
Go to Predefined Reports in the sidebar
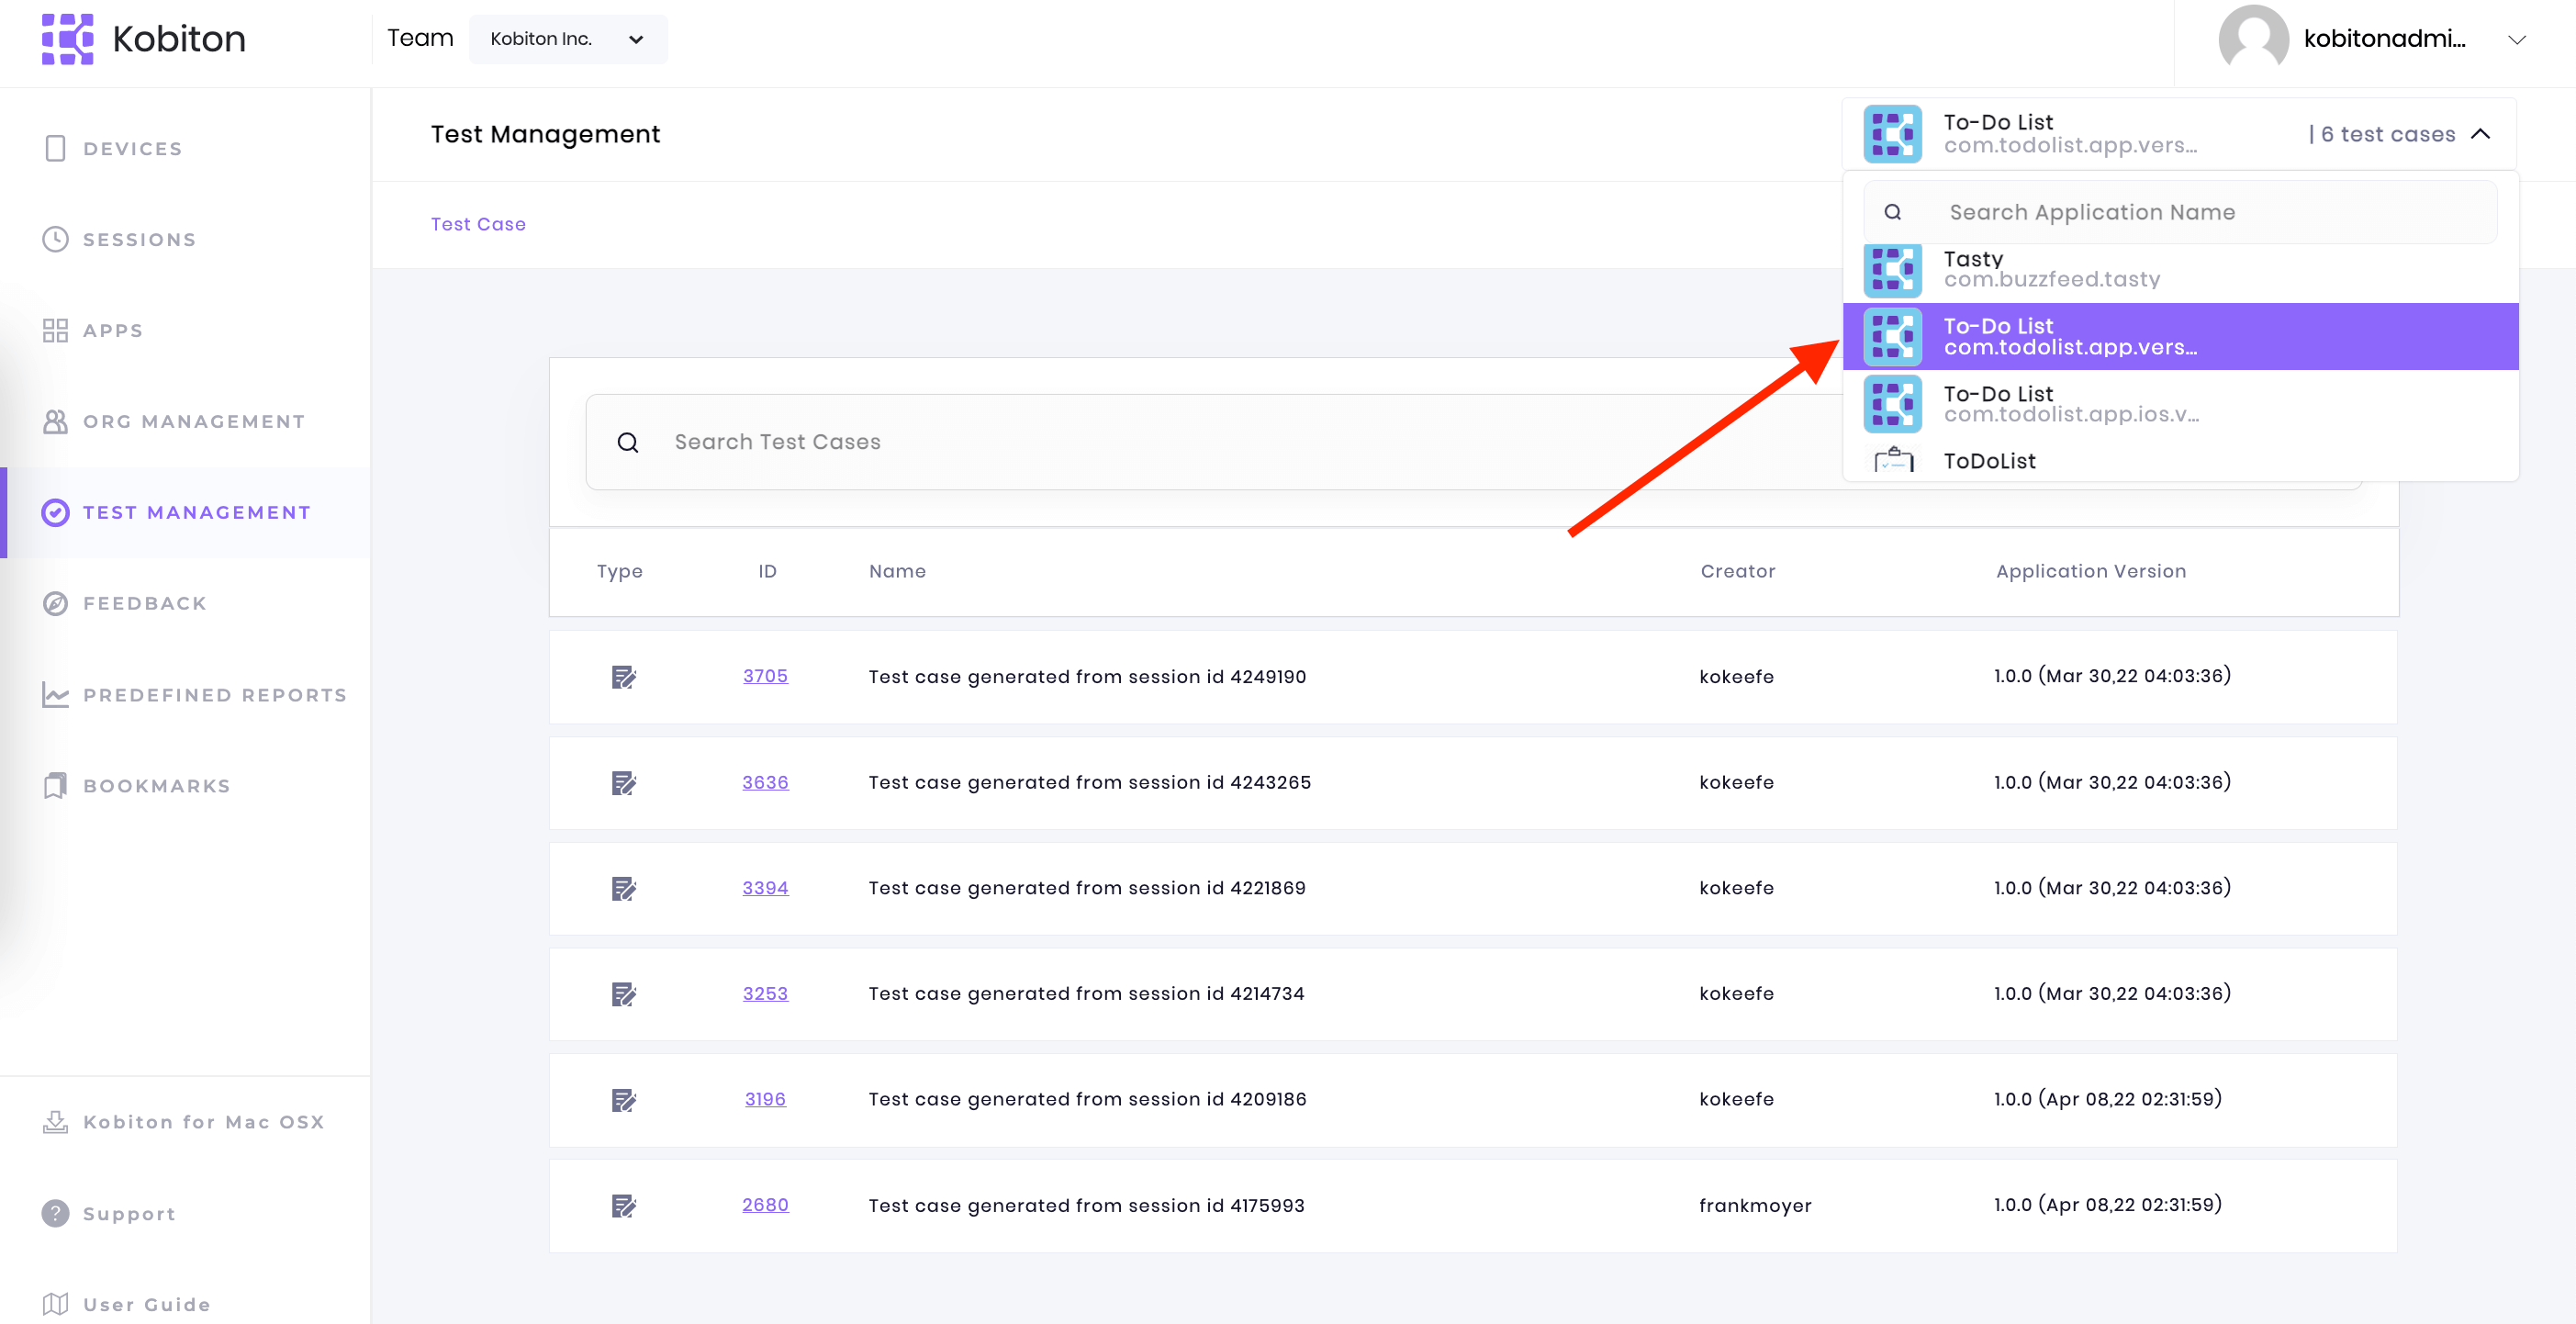tap(215, 694)
